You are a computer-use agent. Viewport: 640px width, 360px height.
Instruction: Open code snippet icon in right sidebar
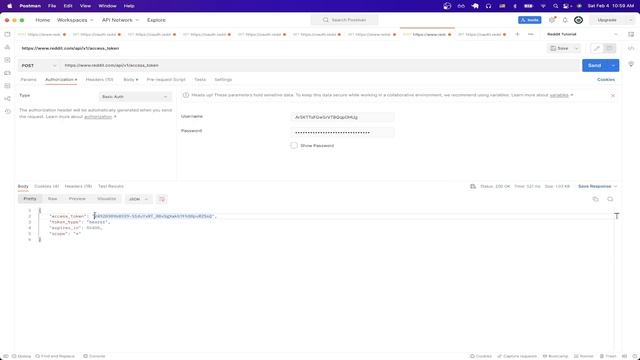coord(631,48)
